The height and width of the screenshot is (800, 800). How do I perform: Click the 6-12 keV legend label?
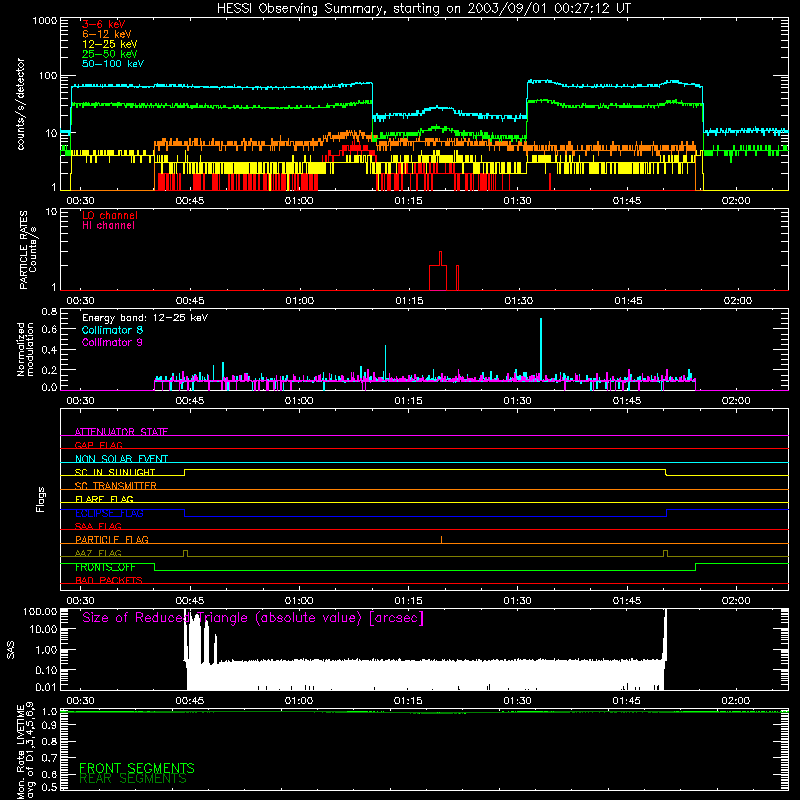point(107,34)
